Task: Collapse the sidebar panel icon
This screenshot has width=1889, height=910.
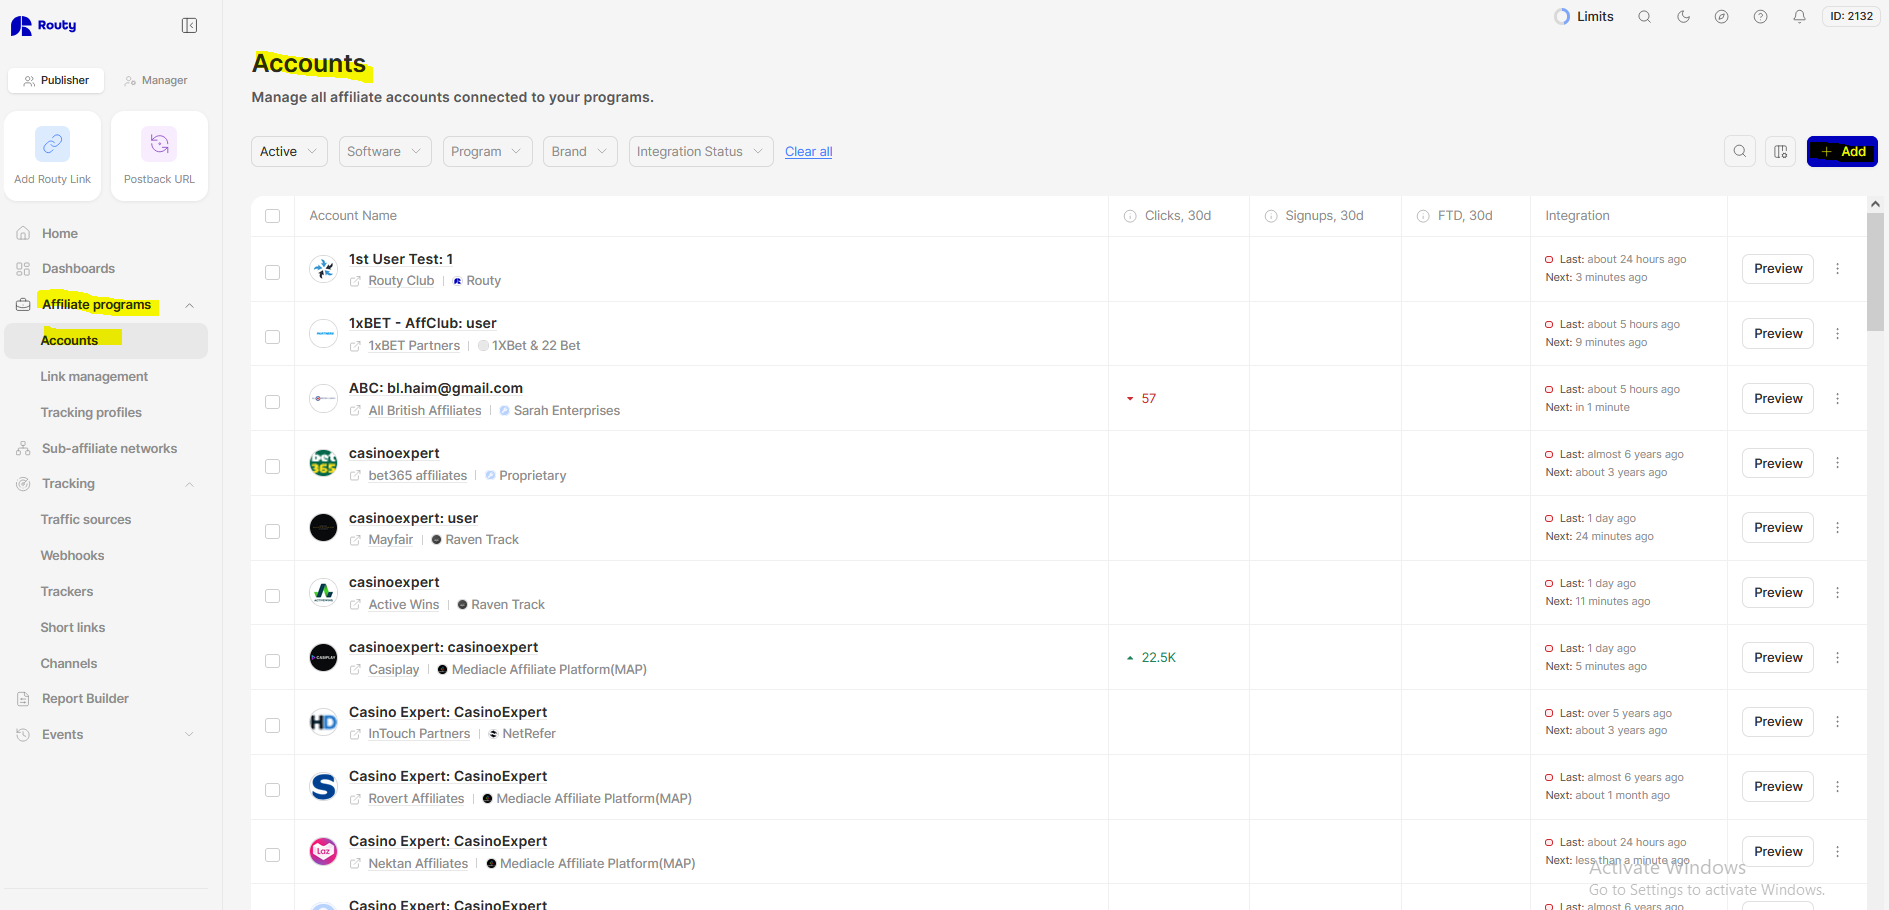Action: pos(189,25)
